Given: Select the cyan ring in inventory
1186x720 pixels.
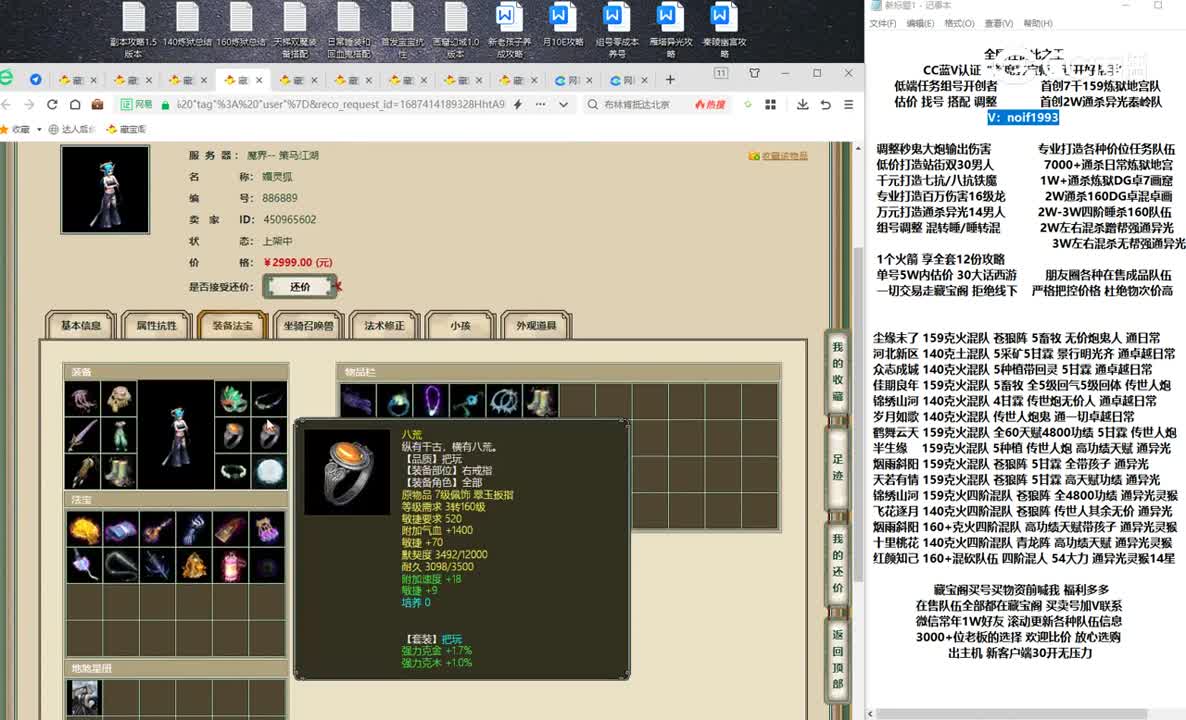Looking at the screenshot, I should click(395, 400).
